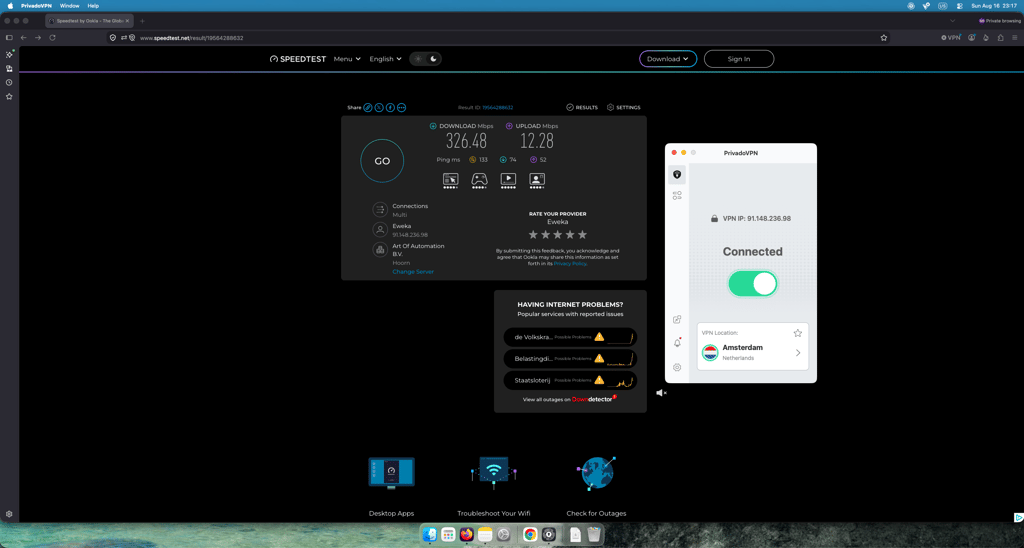The width and height of the screenshot is (1024, 548).
Task: Click the Art Of Automation server icon
Action: (380, 250)
